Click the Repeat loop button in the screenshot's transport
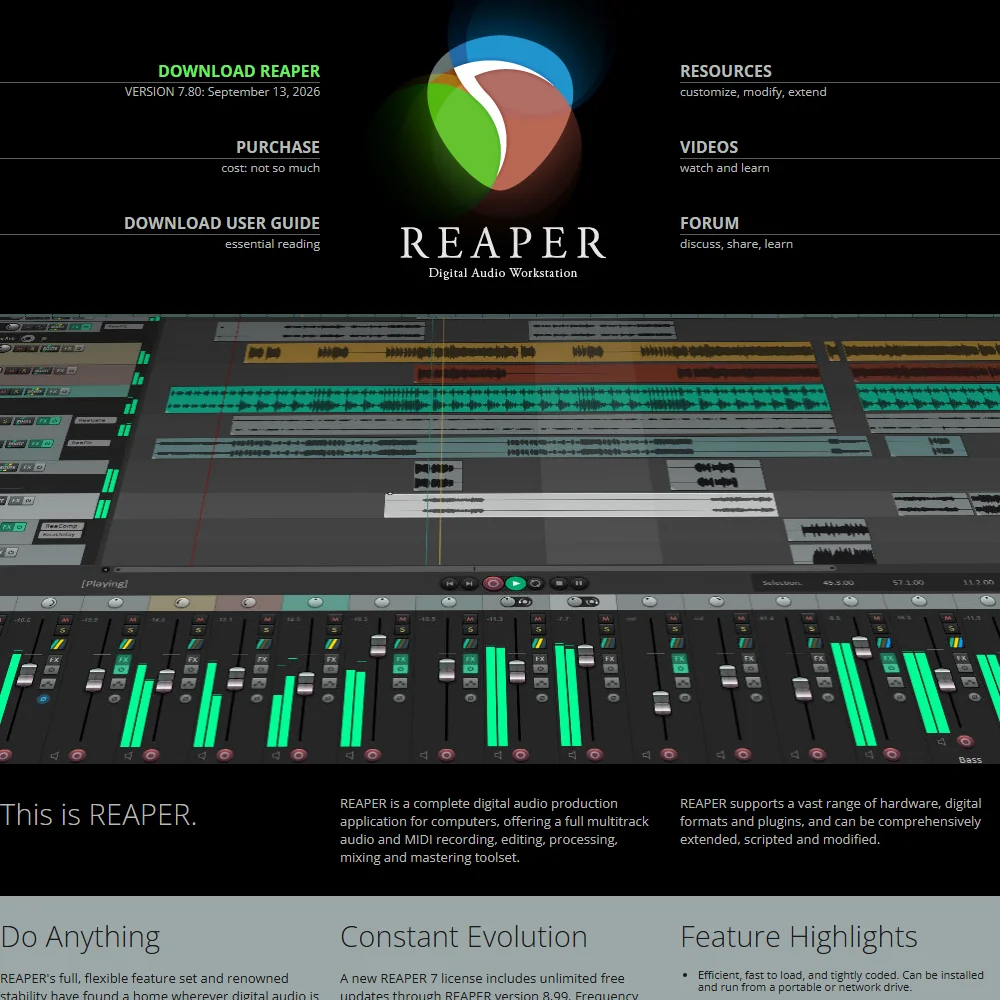This screenshot has width=1000, height=1000. 536,583
